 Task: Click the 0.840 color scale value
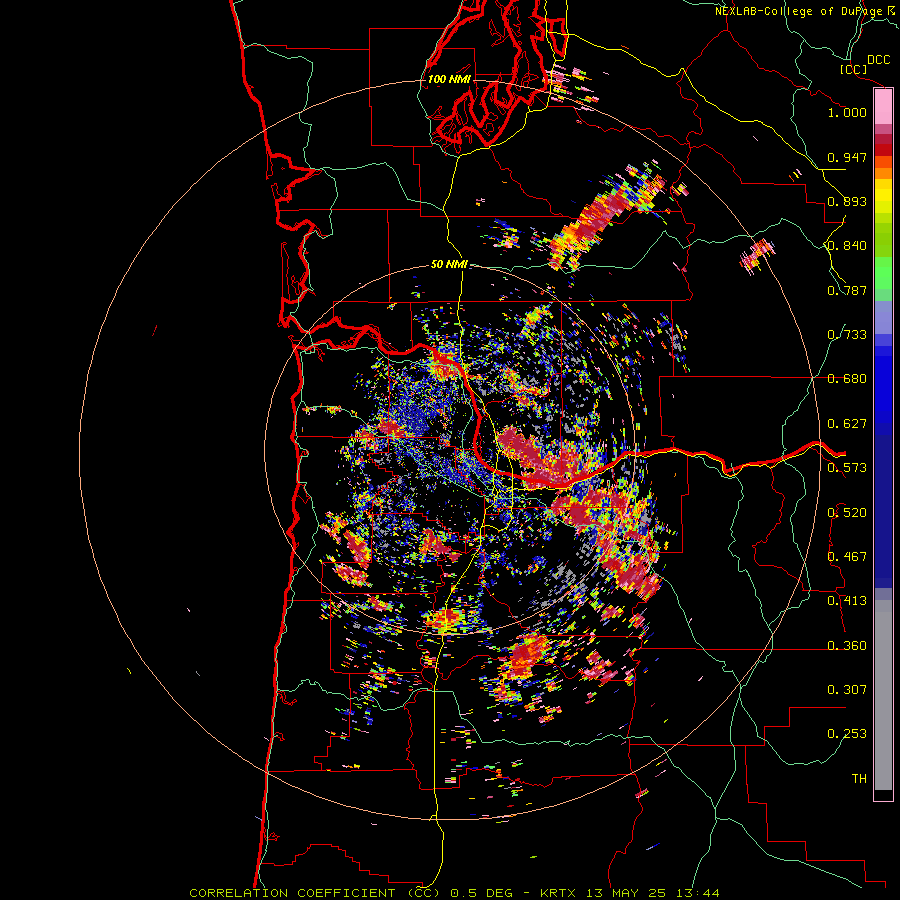(847, 246)
